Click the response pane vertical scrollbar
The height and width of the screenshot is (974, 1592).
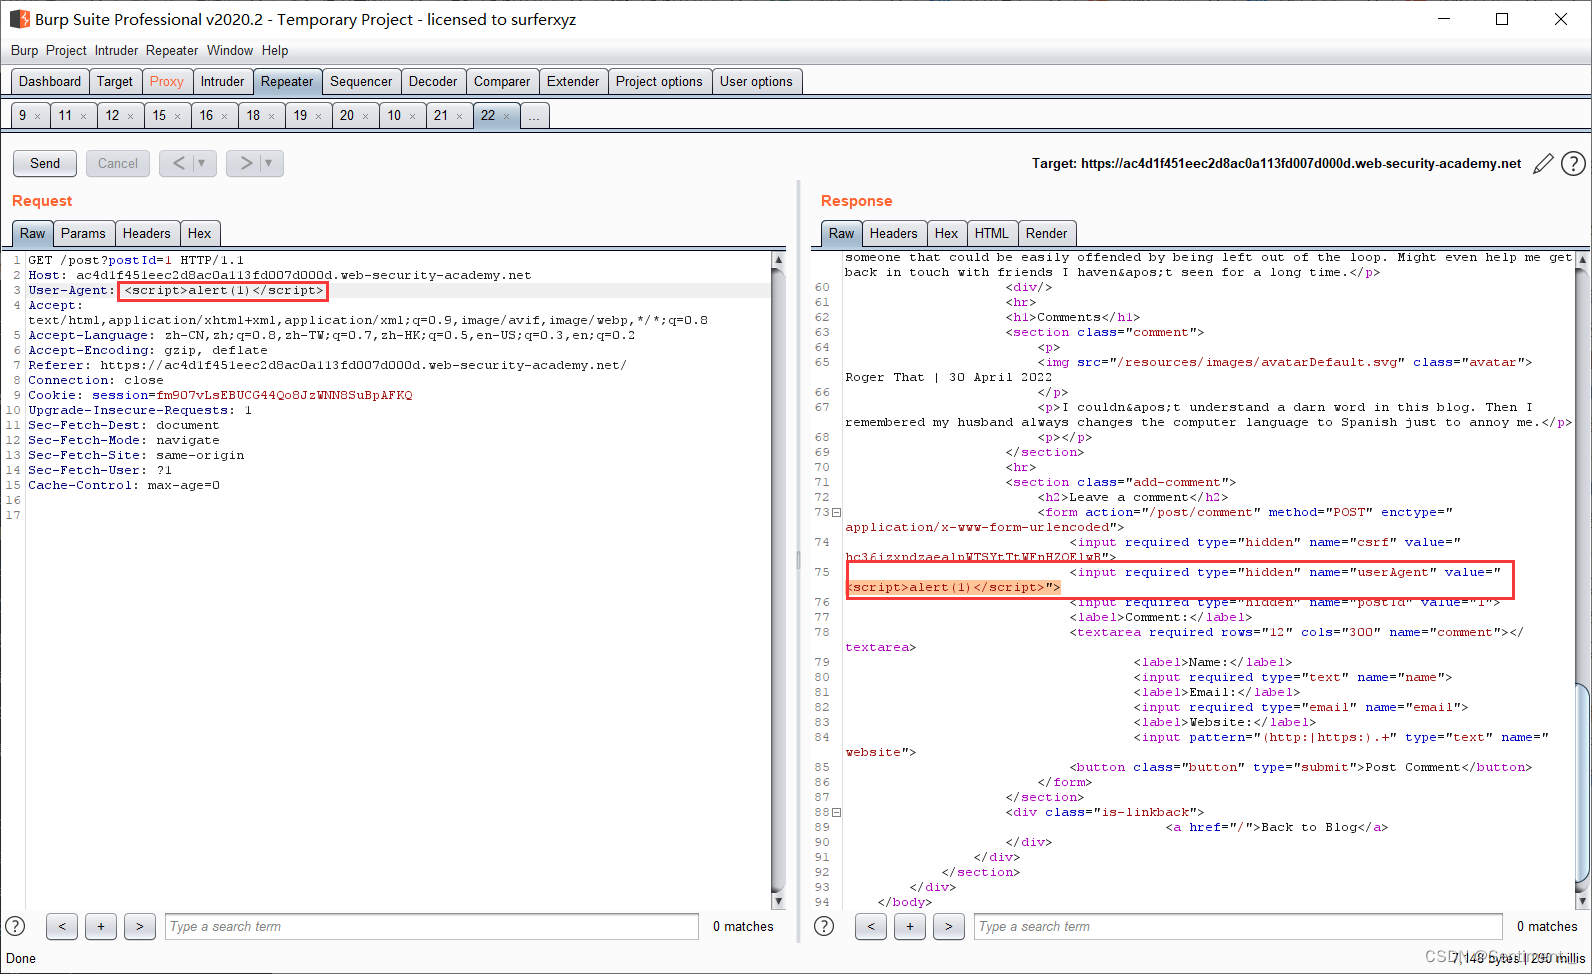click(1582, 580)
